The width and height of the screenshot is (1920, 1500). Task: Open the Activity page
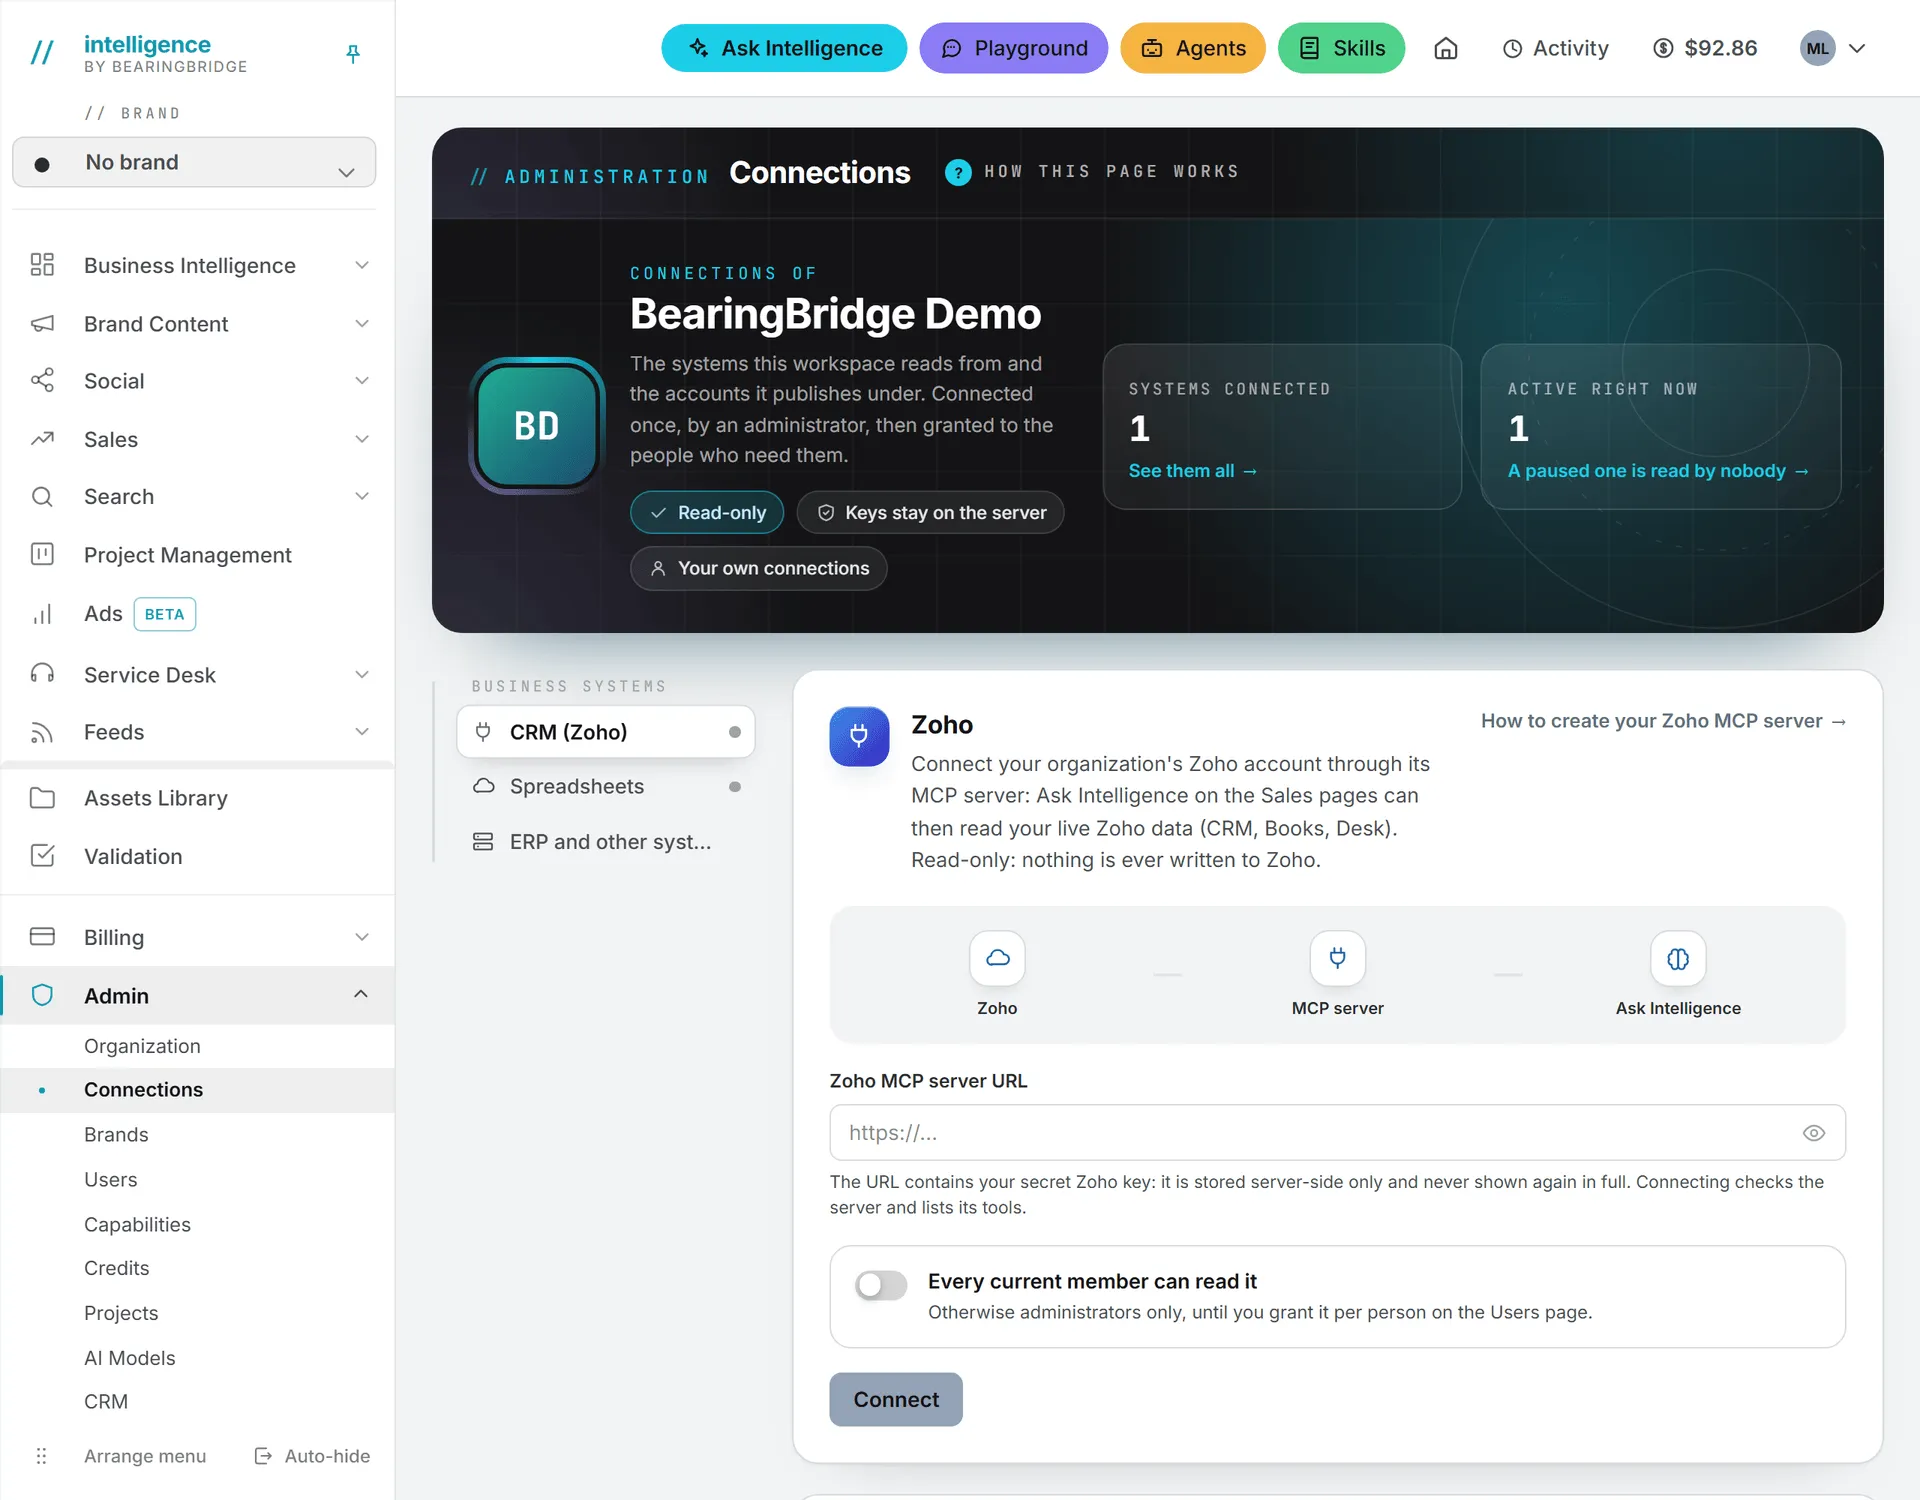click(1556, 48)
